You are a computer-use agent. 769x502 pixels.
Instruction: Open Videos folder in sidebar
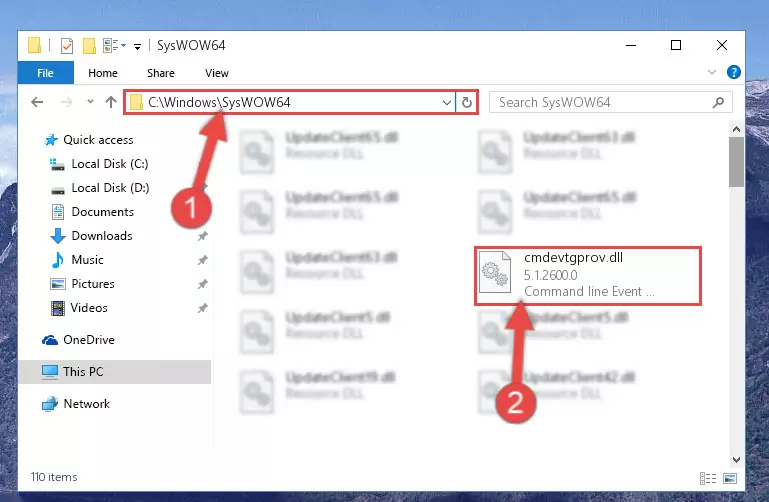[x=89, y=308]
